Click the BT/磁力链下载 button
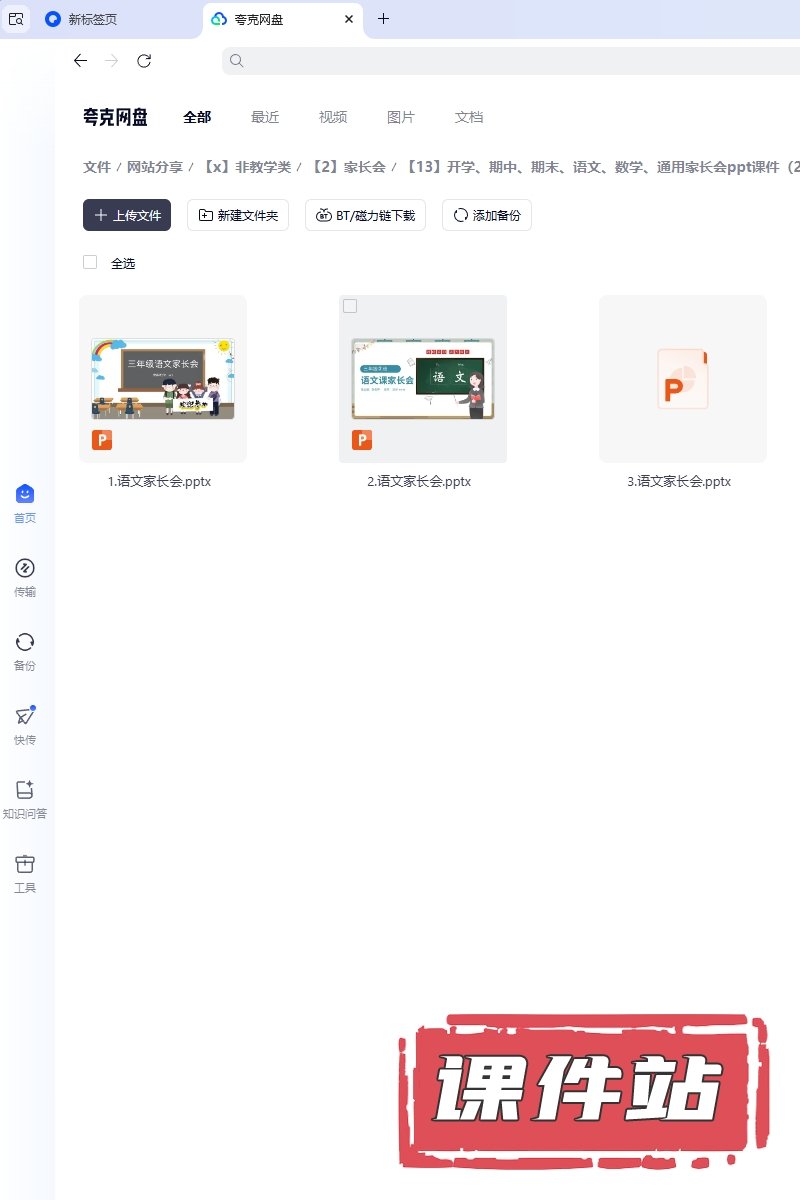The image size is (800, 1200). coord(366,215)
